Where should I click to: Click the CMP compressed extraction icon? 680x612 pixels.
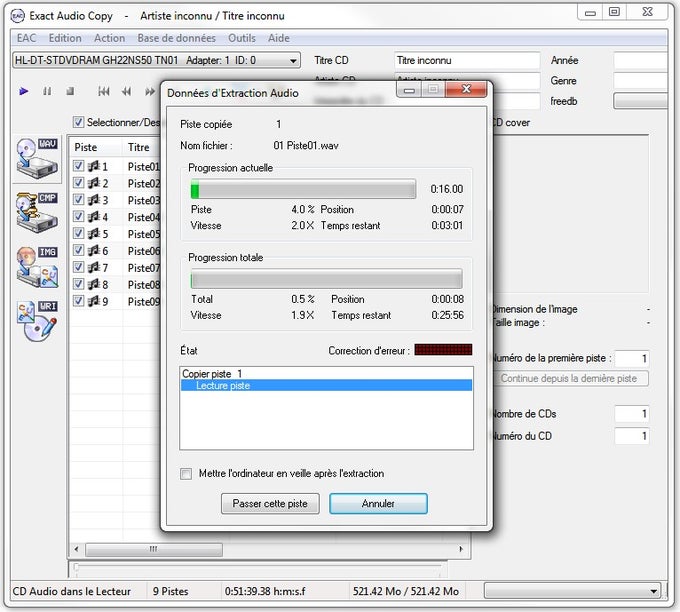tap(37, 213)
